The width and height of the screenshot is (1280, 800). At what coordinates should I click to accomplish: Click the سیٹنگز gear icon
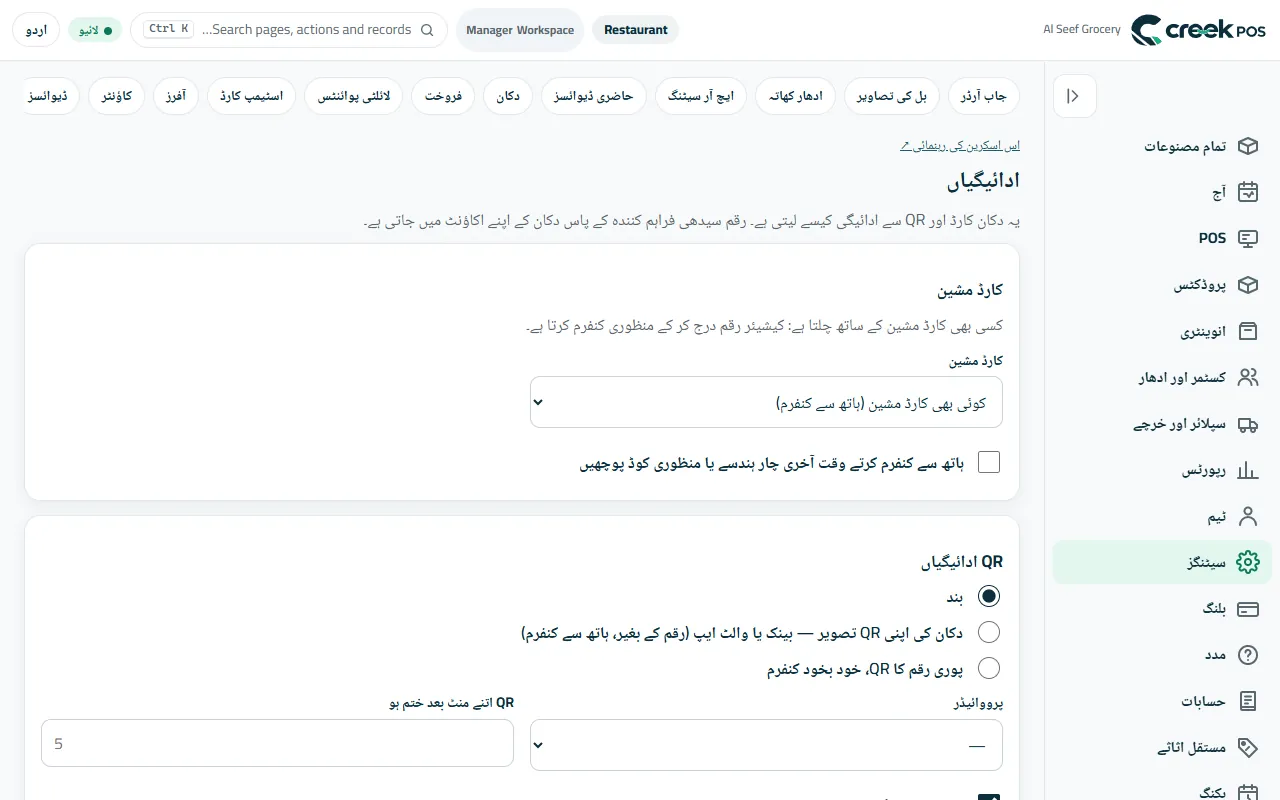tap(1247, 563)
